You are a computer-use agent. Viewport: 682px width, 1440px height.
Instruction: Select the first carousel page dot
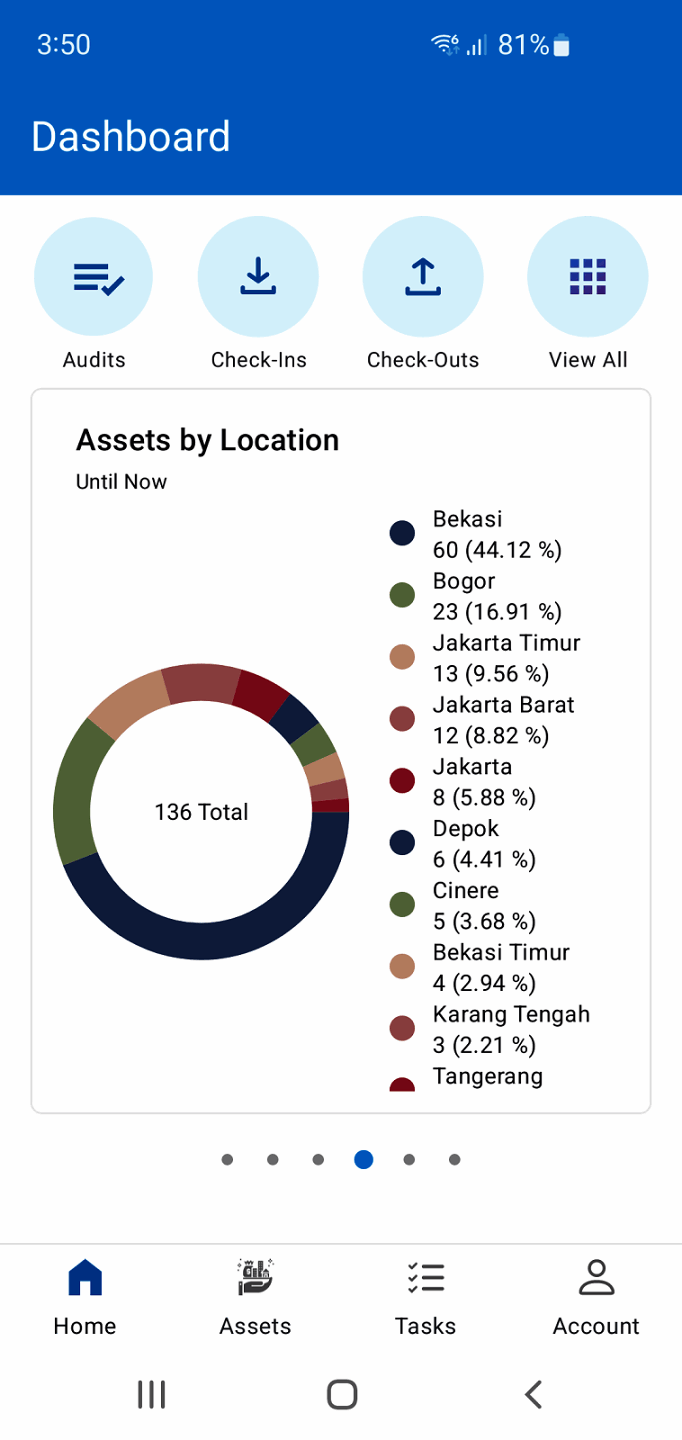[228, 1160]
